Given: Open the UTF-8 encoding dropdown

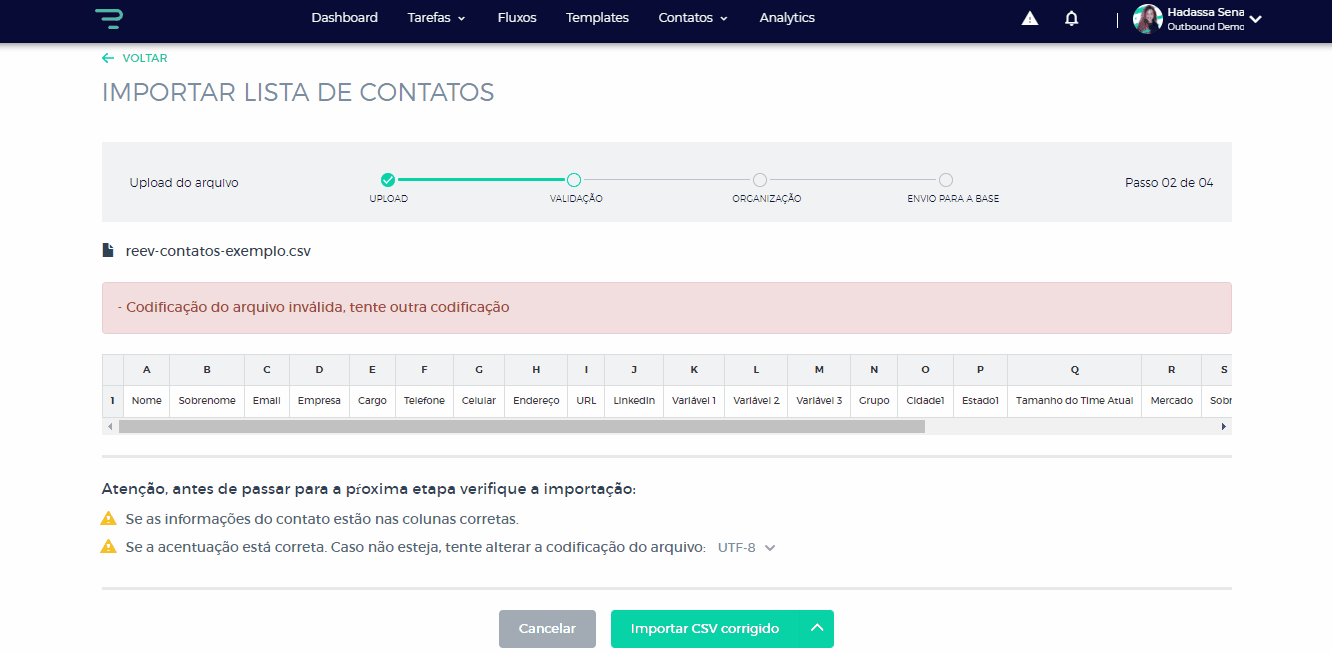Looking at the screenshot, I should tap(746, 548).
